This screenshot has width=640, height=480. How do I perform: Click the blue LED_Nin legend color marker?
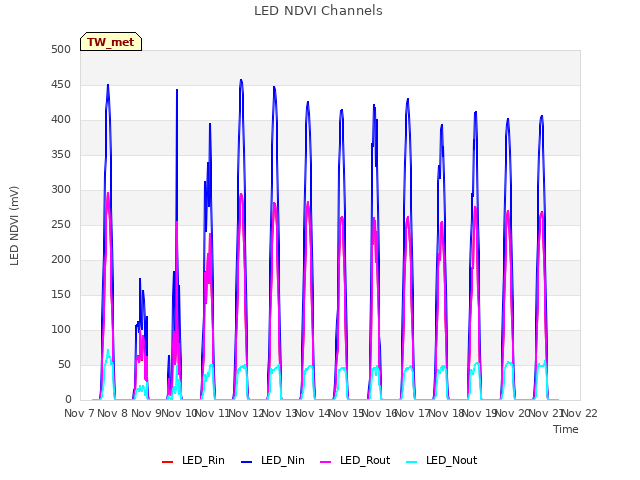(x=247, y=462)
